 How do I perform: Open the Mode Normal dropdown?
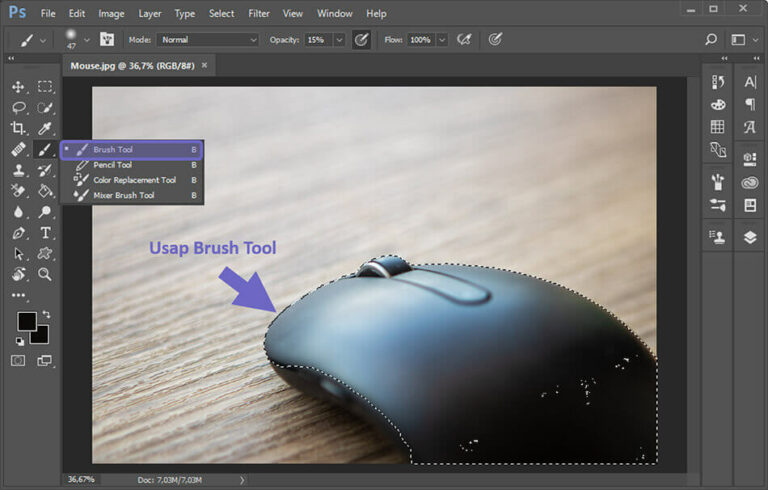tap(208, 40)
